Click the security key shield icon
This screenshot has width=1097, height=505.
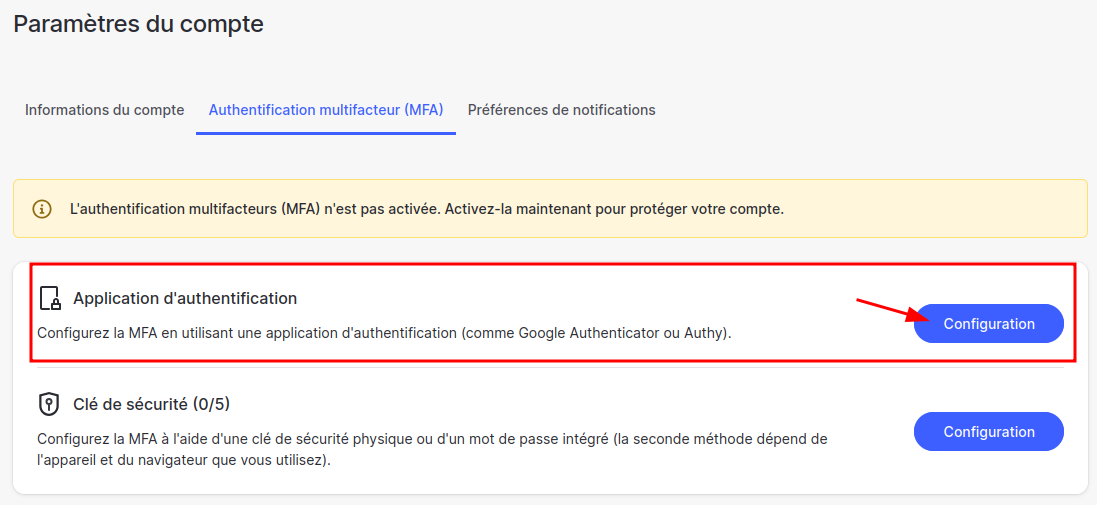point(49,404)
